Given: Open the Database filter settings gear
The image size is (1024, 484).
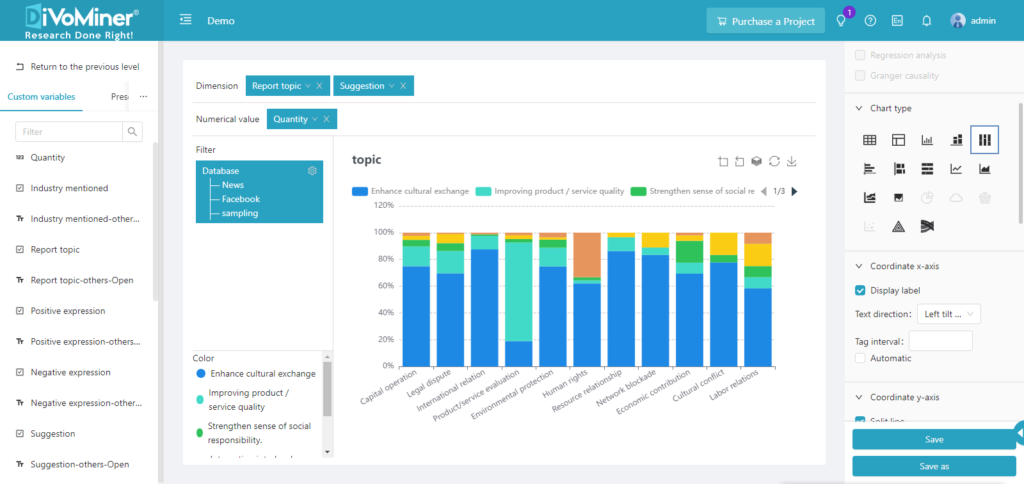Looking at the screenshot, I should tap(312, 170).
